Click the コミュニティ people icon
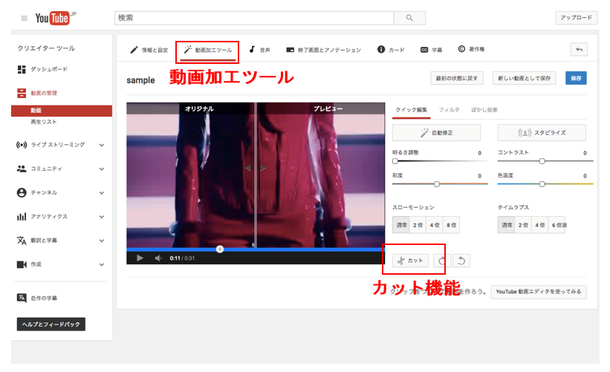This screenshot has width=610, height=372. 21,168
